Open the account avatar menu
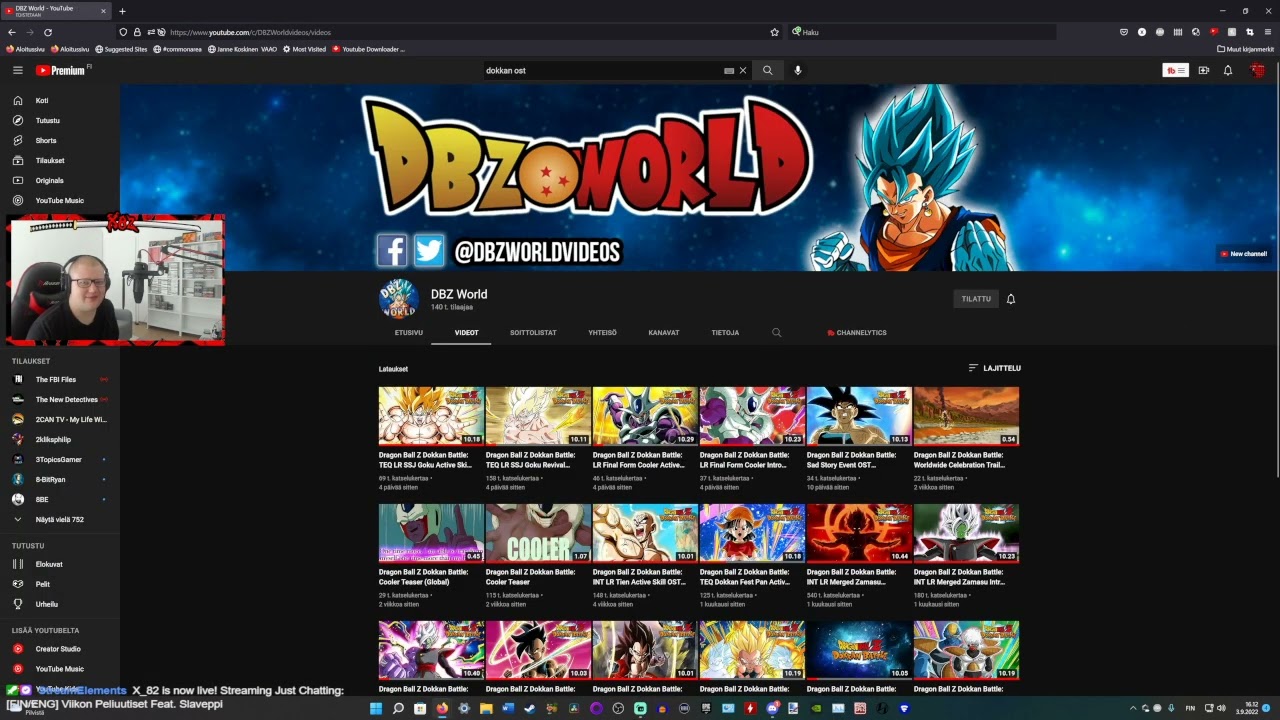This screenshot has width=1280, height=720. 1258,70
